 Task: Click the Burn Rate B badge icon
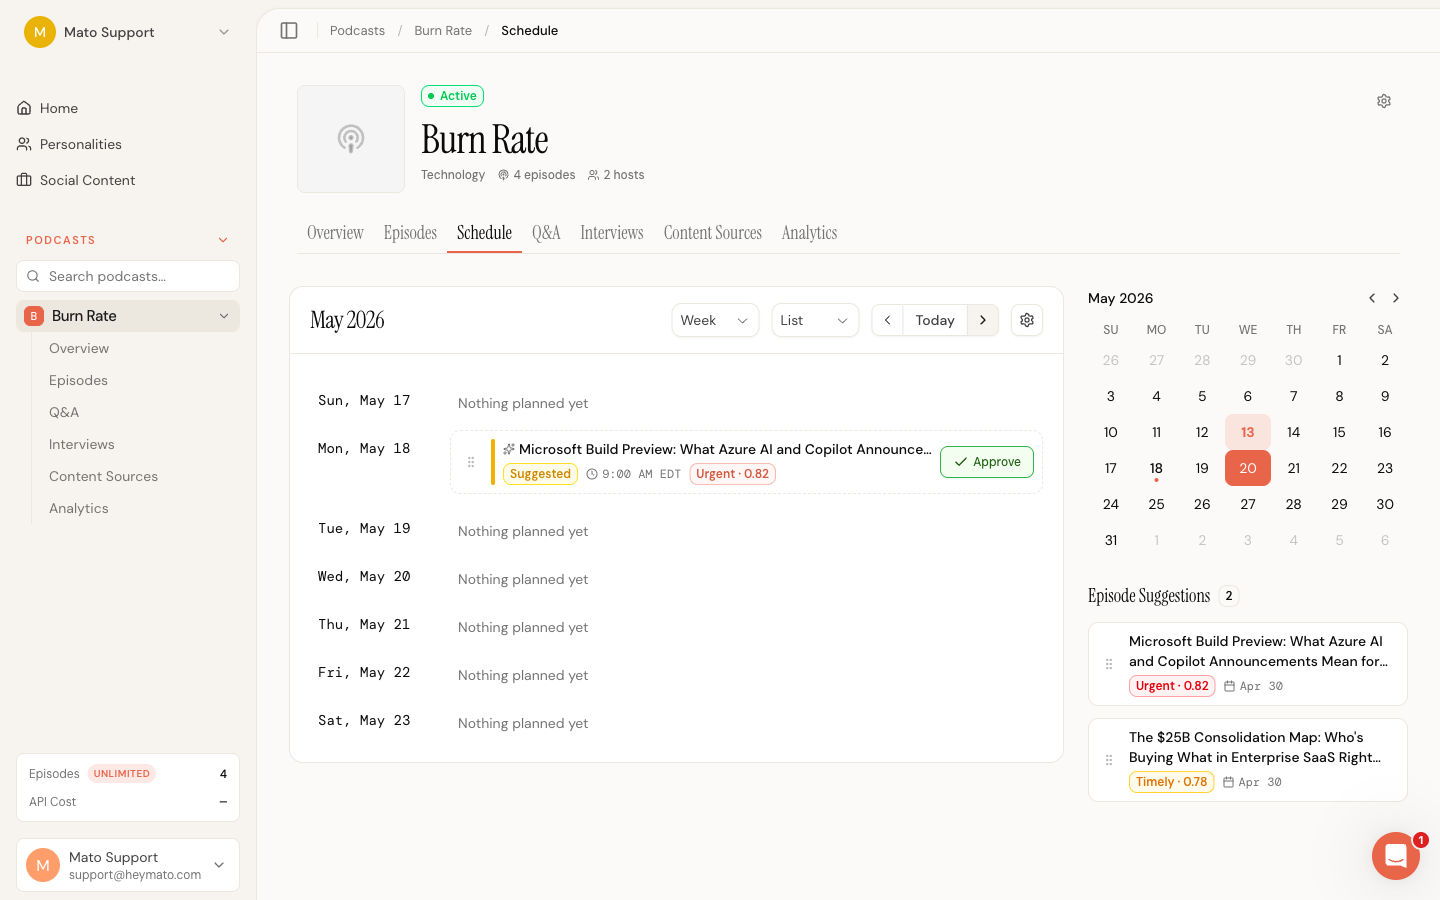[x=34, y=316]
